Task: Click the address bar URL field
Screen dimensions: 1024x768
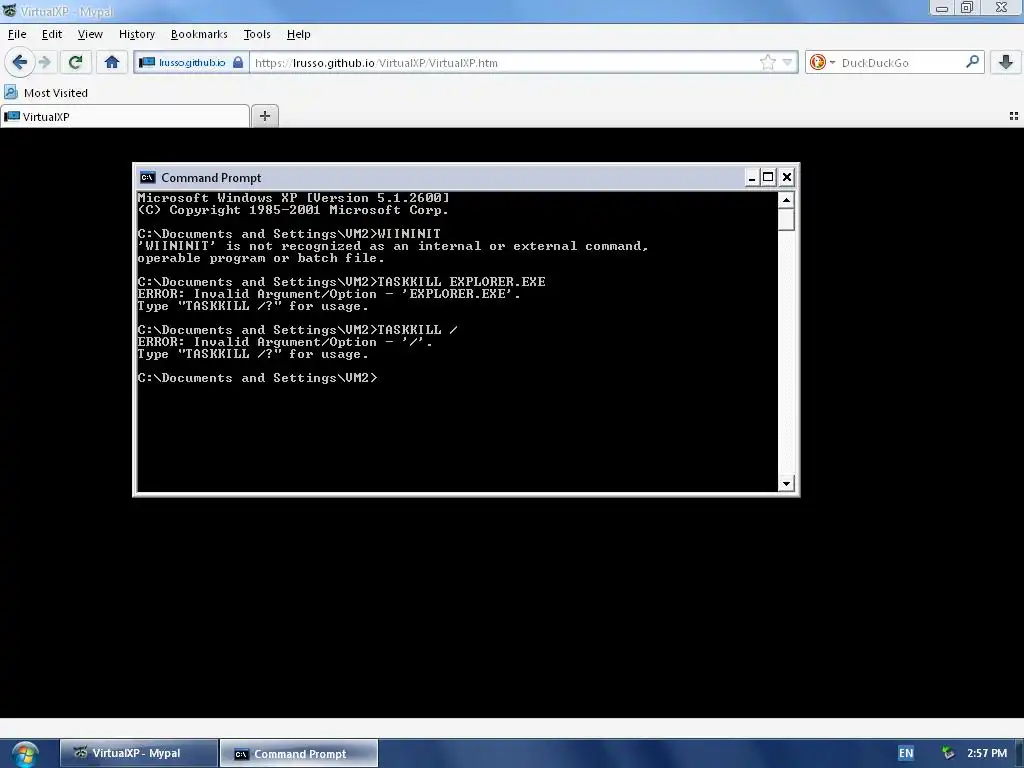Action: tap(503, 63)
